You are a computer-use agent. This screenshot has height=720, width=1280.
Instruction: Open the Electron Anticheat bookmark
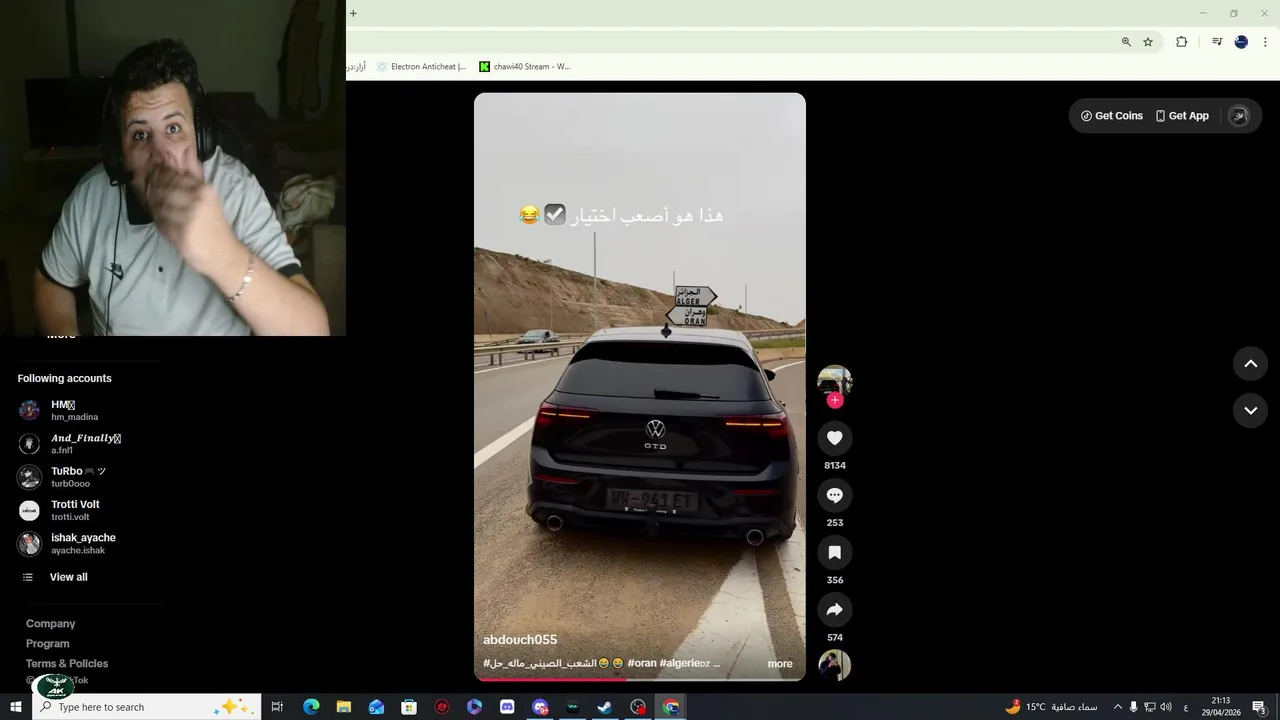click(421, 67)
